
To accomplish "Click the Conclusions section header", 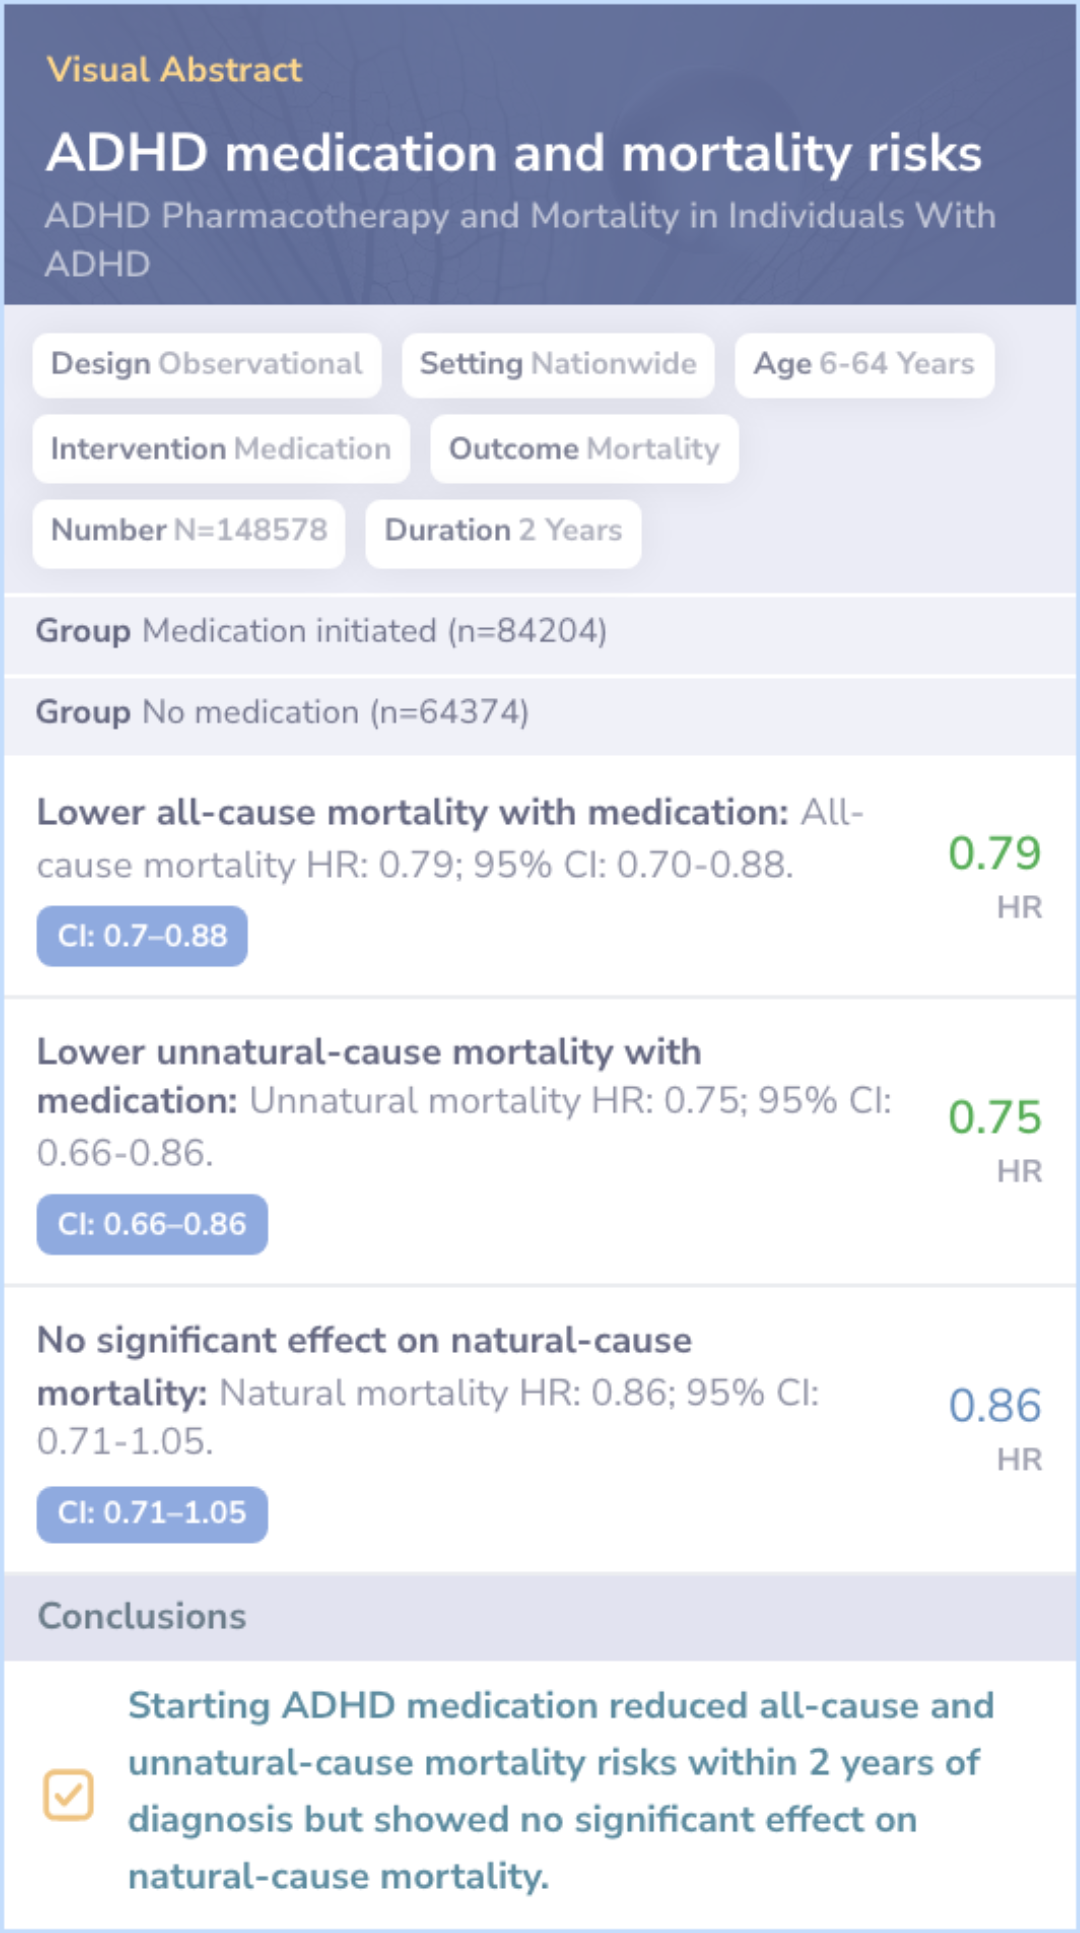I will click(142, 1616).
